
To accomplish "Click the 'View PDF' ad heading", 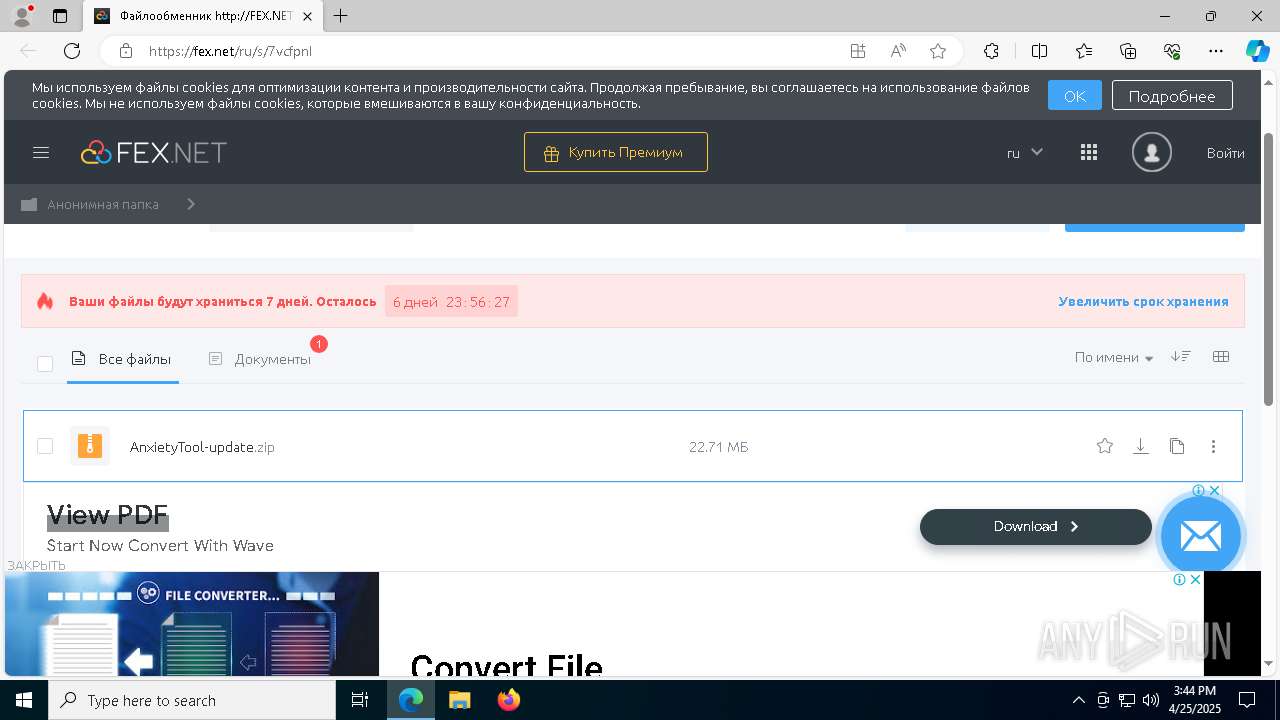I will (107, 515).
